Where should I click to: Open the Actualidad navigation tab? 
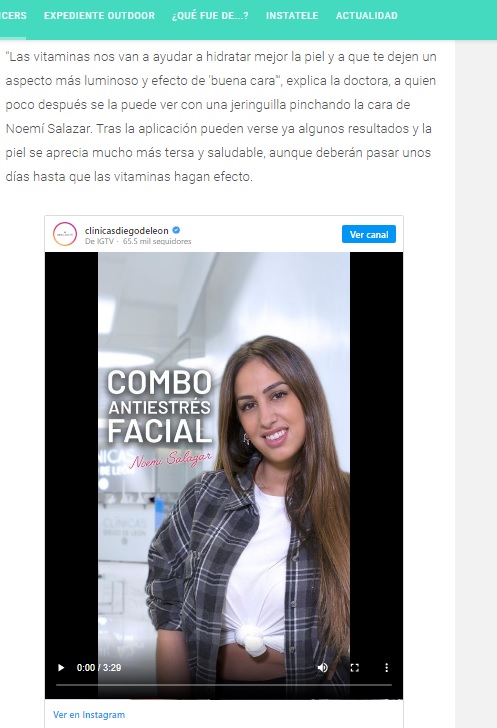click(x=366, y=15)
